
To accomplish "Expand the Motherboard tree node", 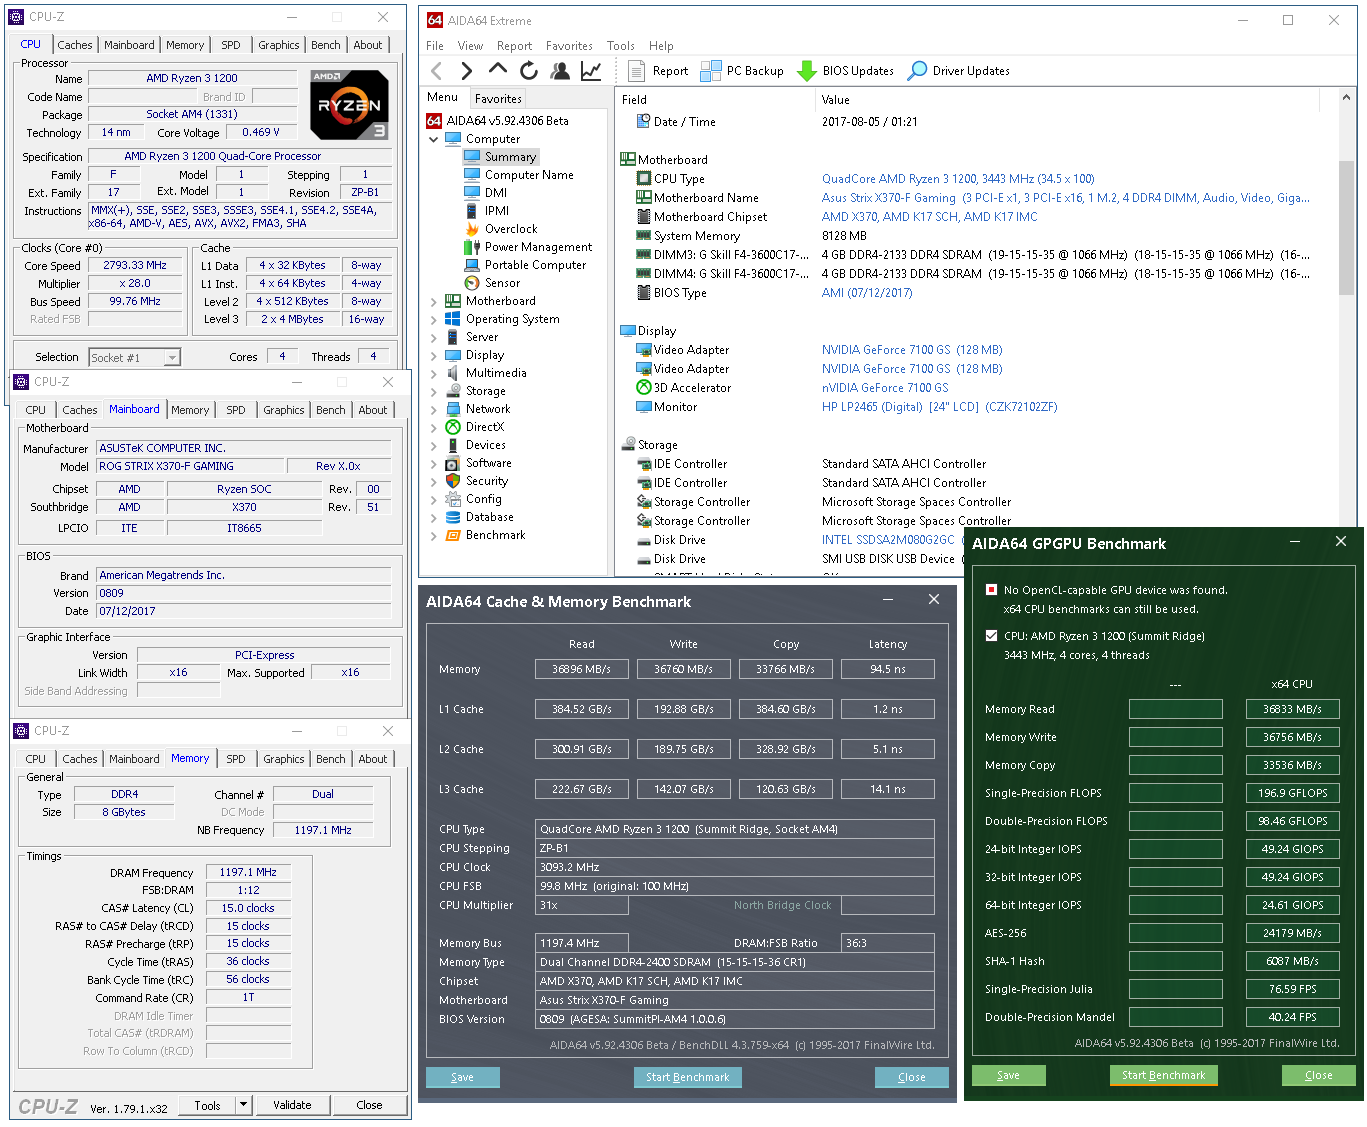I will point(433,301).
